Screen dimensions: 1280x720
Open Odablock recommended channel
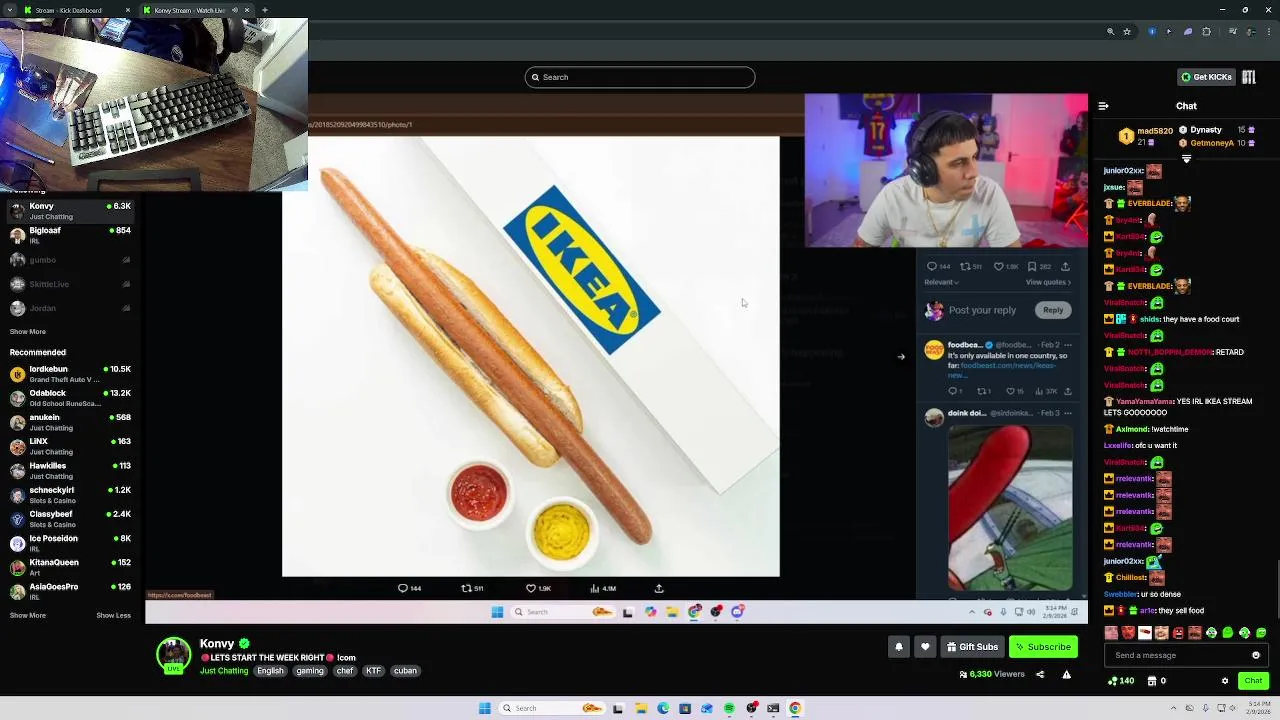70,398
